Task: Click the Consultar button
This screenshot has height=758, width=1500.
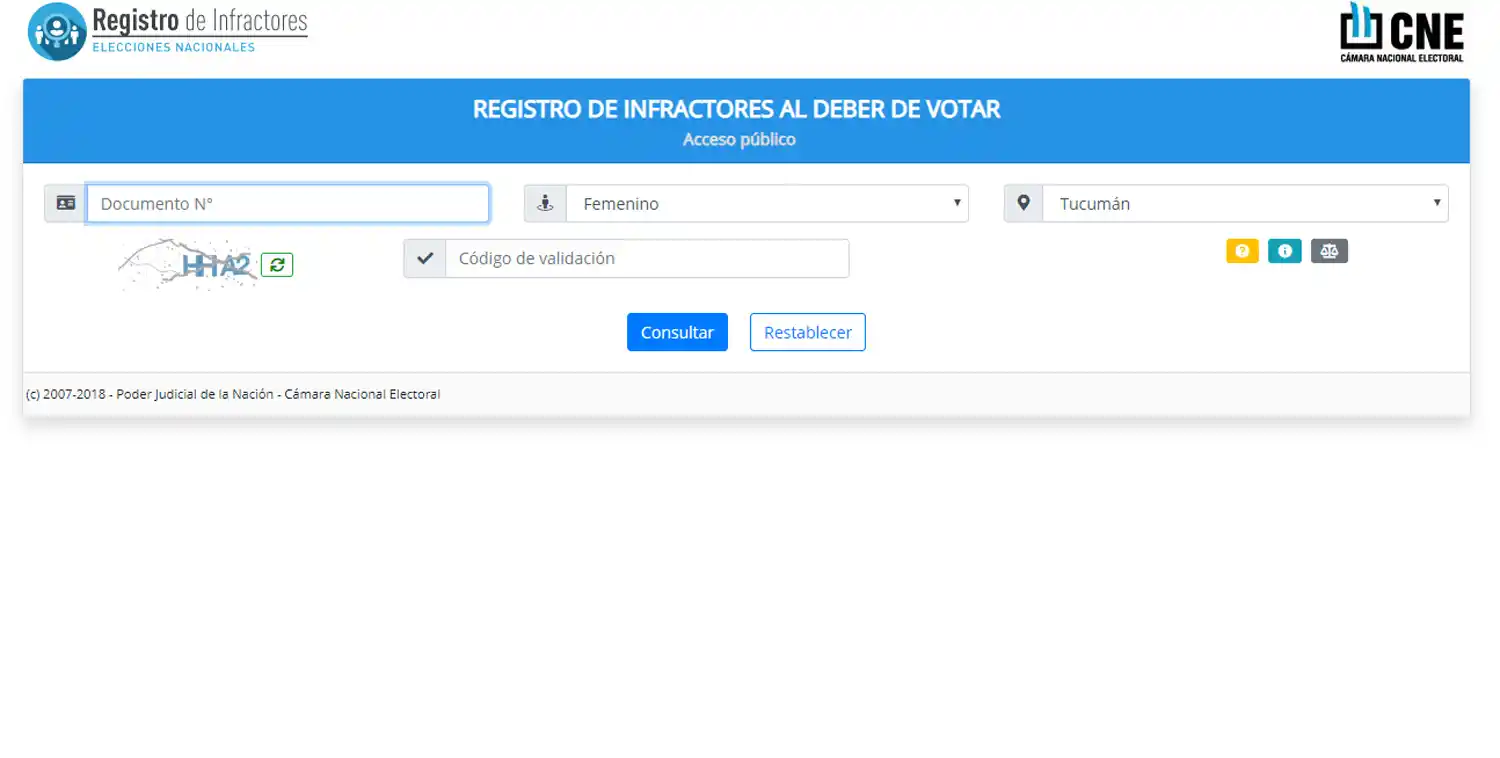Action: [677, 331]
